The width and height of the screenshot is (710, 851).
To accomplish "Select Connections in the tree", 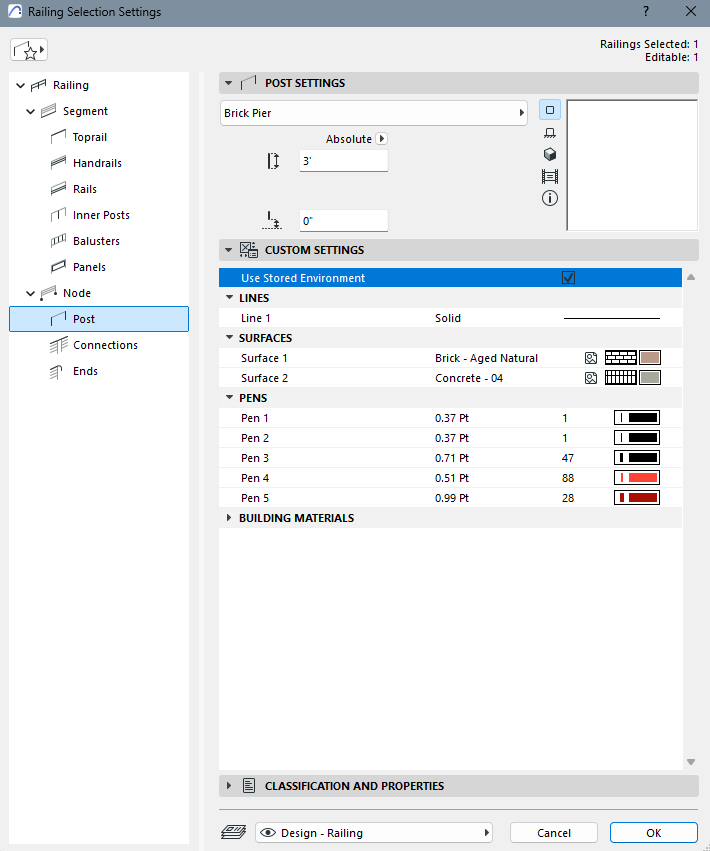I will pyautogui.click(x=105, y=345).
